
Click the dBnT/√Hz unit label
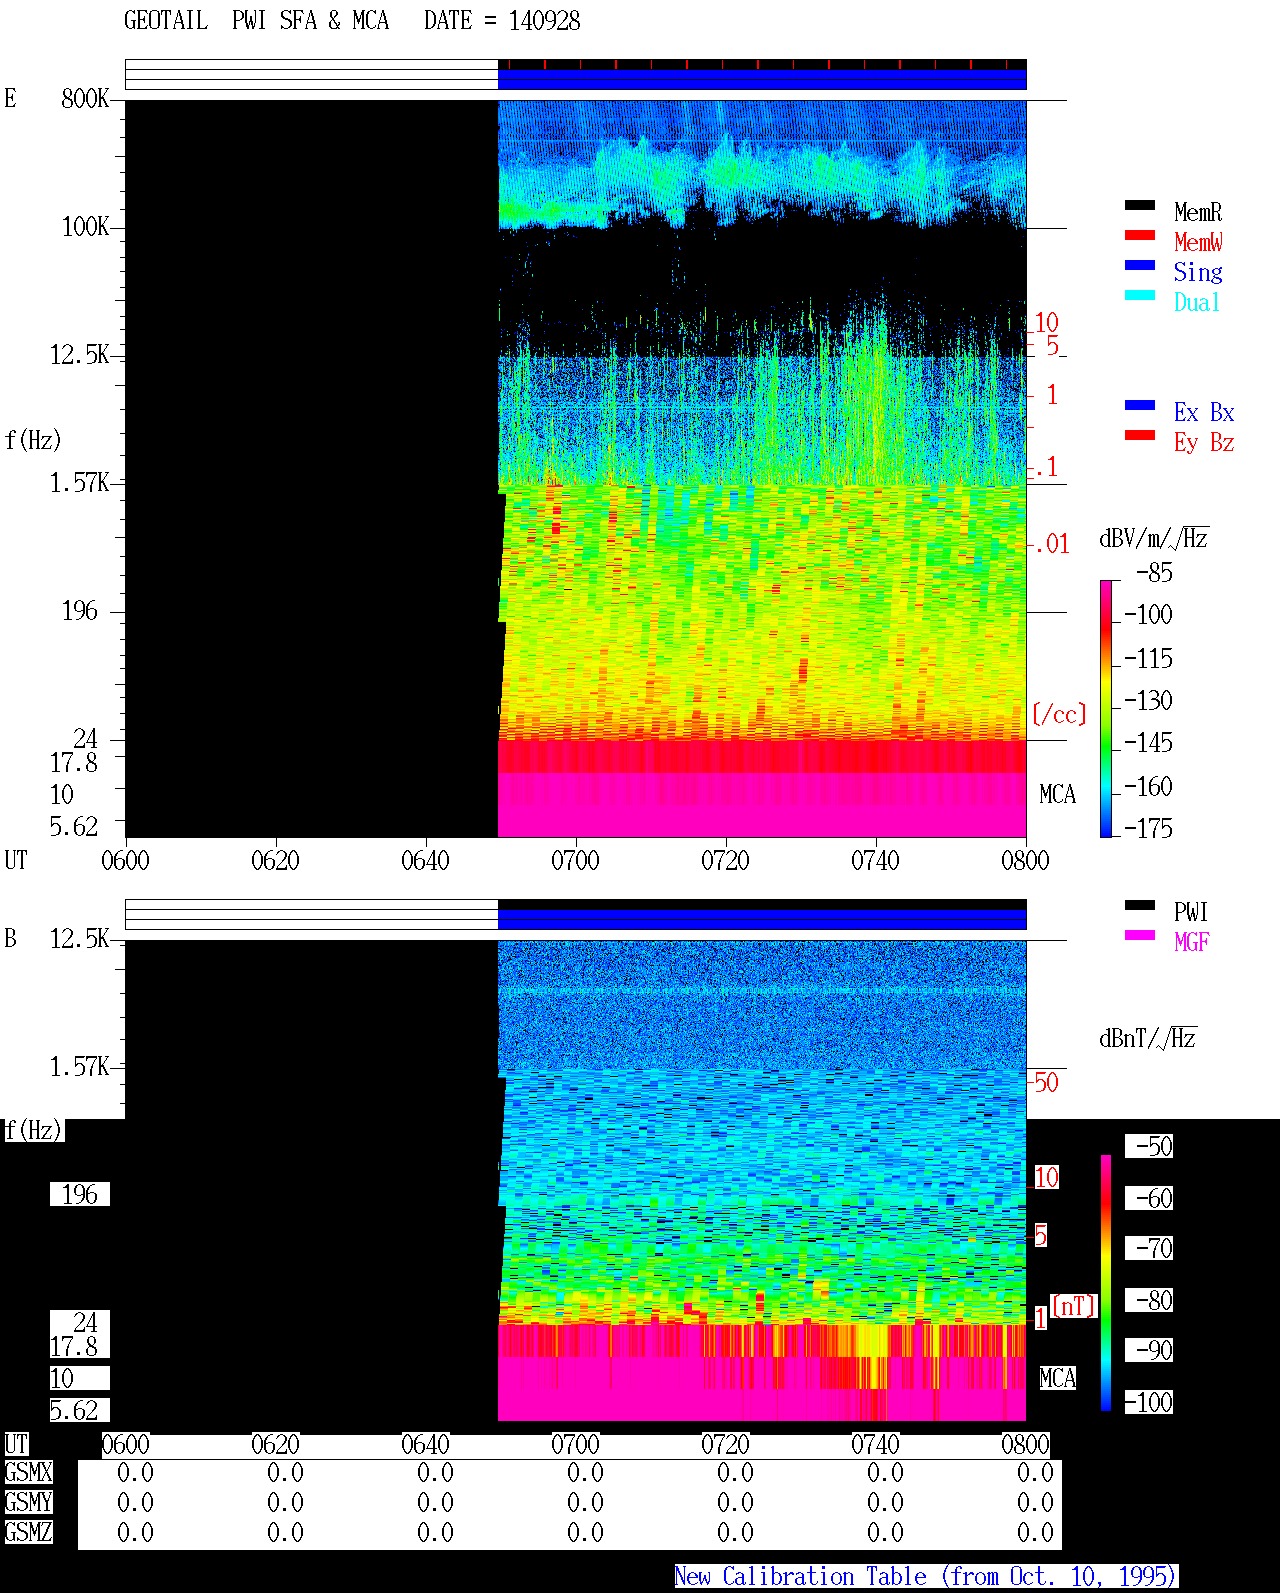(1148, 1038)
